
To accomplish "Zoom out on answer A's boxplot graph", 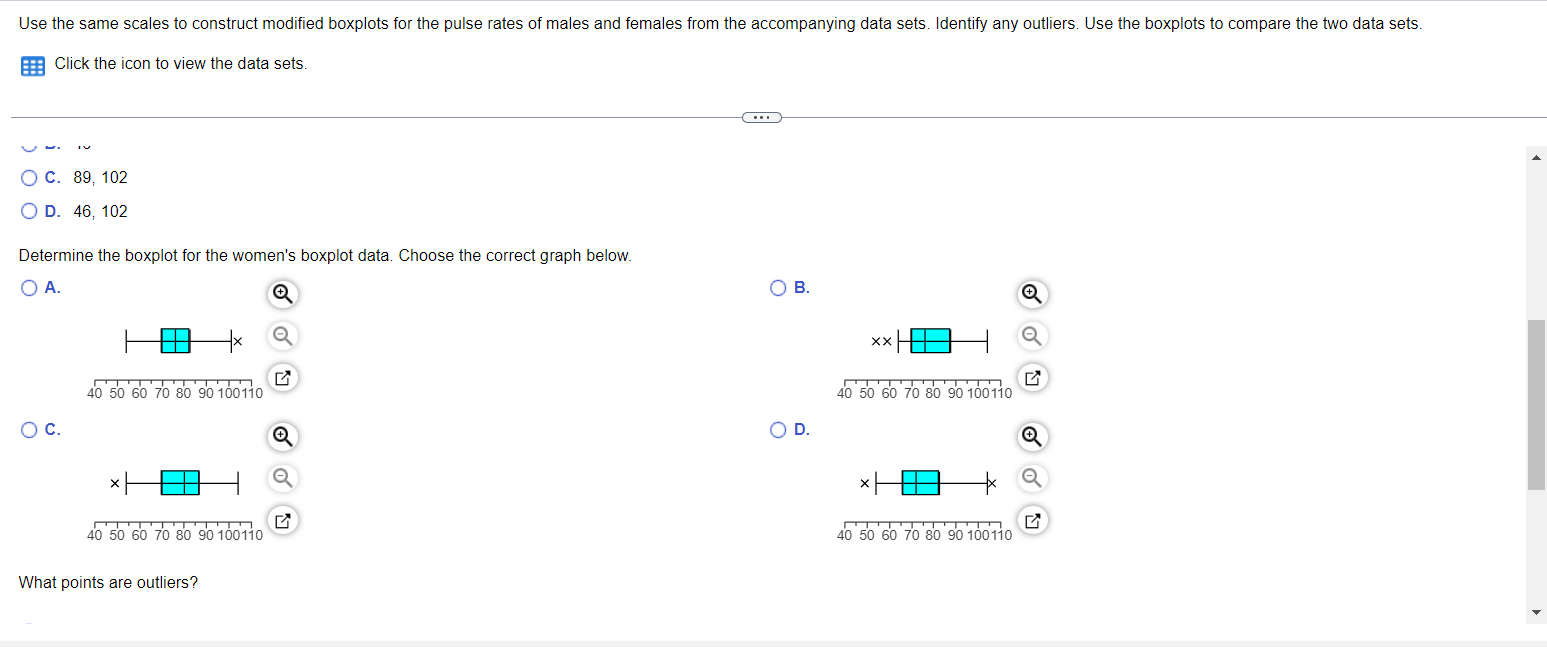I will click(282, 336).
